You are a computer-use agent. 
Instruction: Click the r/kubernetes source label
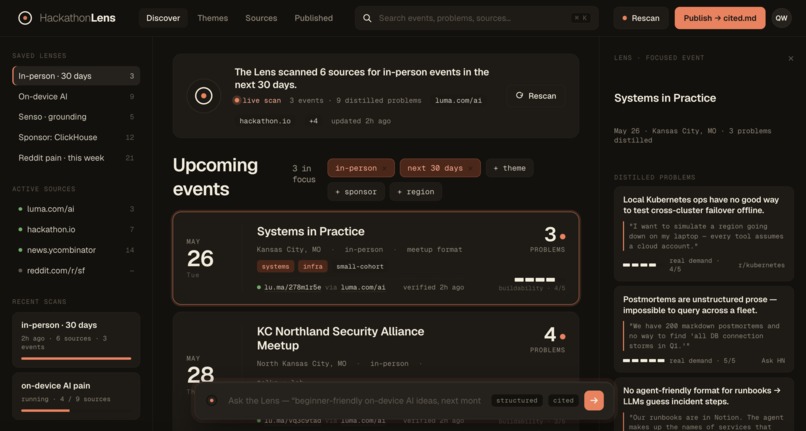coord(761,265)
